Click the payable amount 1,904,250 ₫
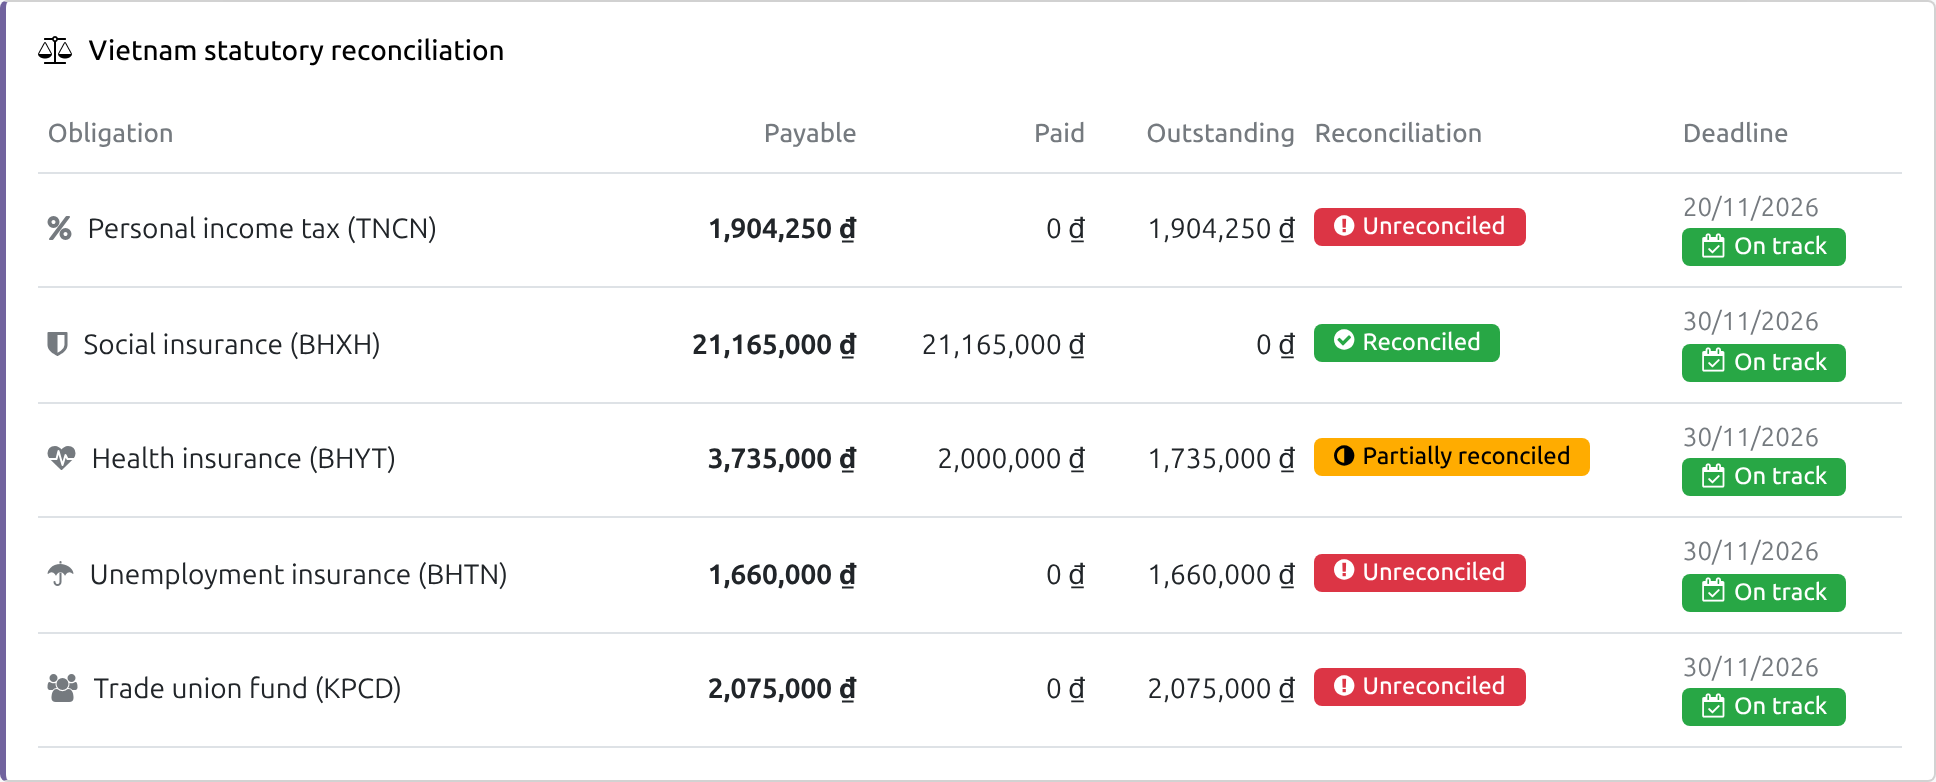Viewport: 1936px width, 782px height. (782, 229)
